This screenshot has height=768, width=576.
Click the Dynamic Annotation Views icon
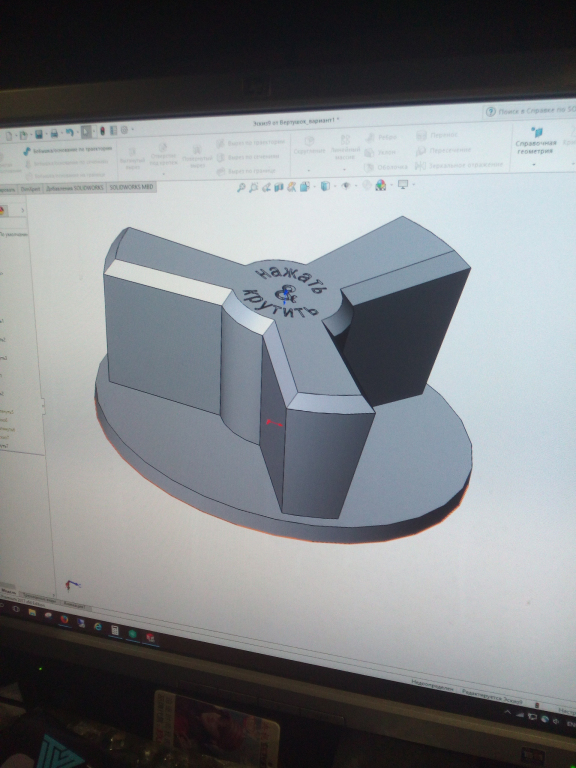[x=292, y=187]
